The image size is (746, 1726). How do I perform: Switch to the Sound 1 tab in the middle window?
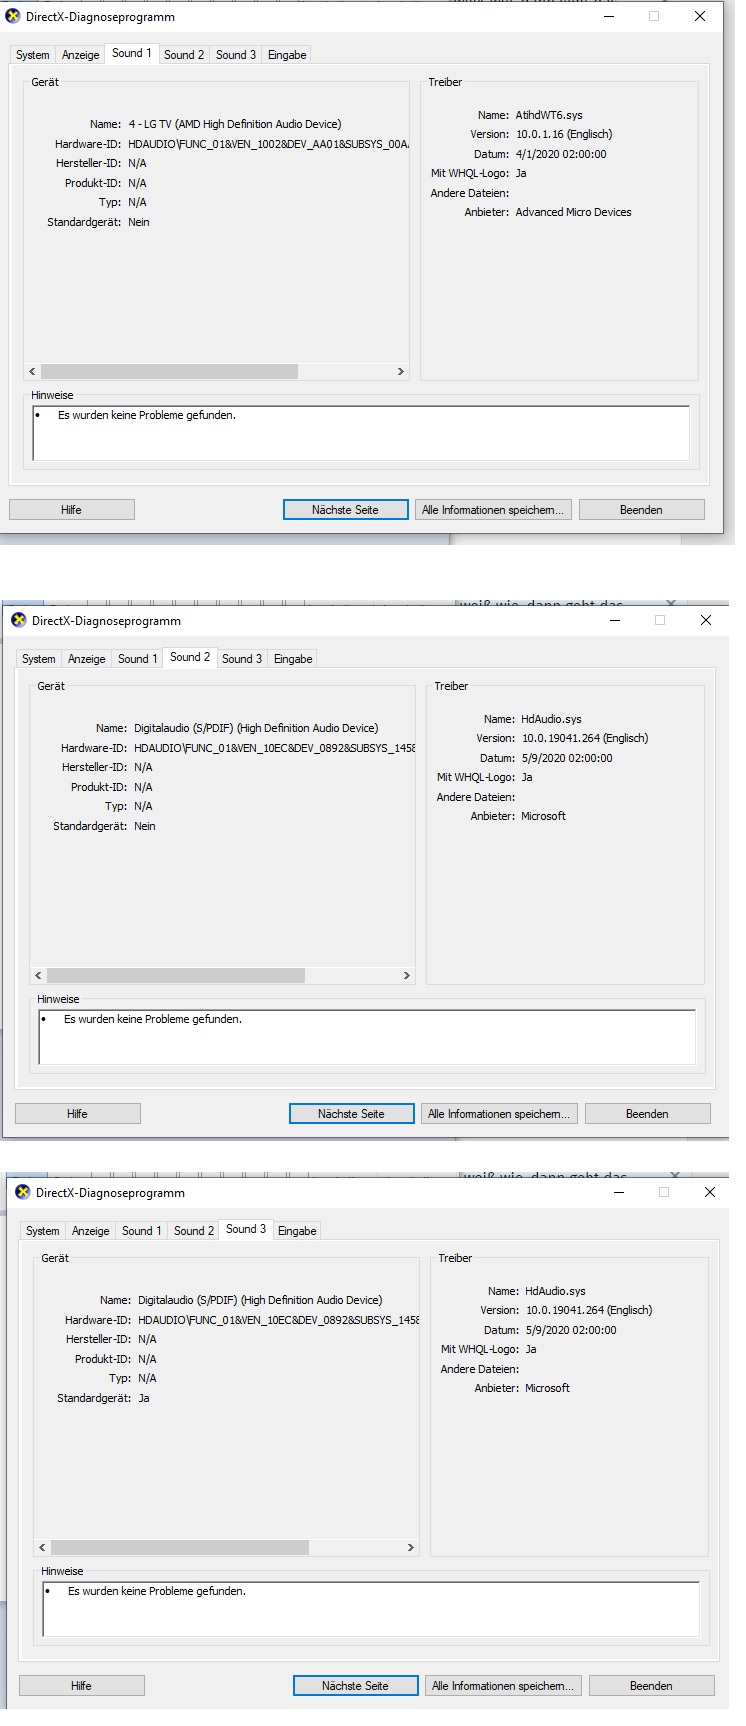(x=138, y=659)
